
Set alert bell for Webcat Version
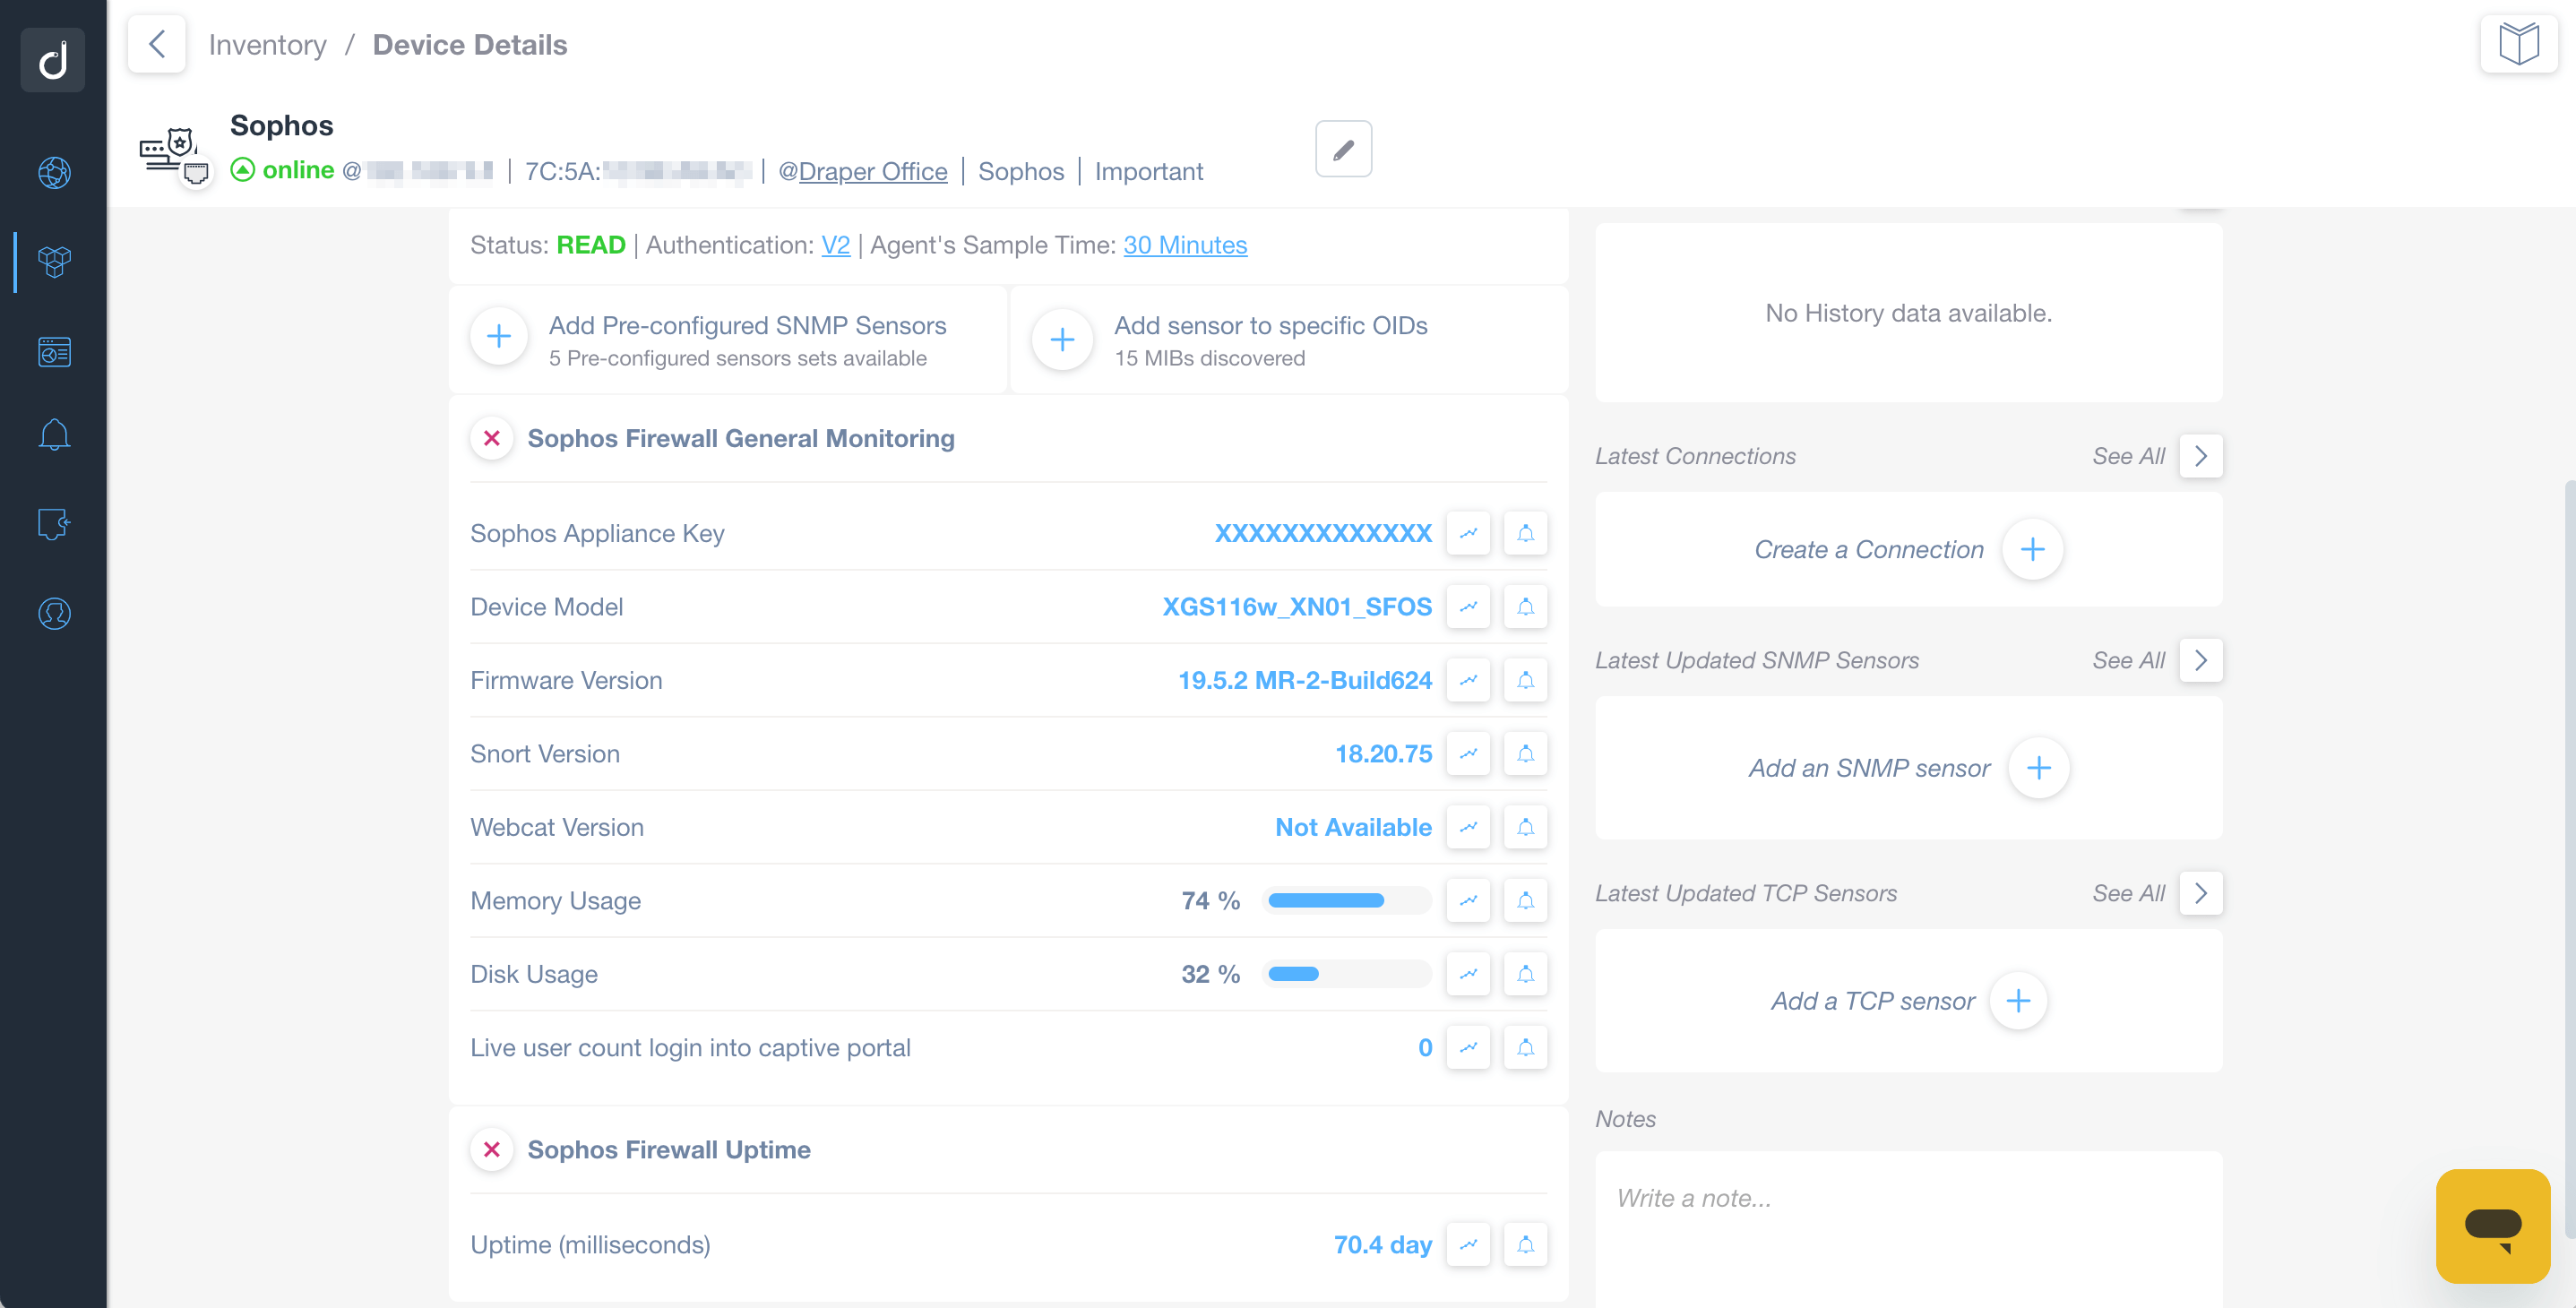coord(1525,827)
